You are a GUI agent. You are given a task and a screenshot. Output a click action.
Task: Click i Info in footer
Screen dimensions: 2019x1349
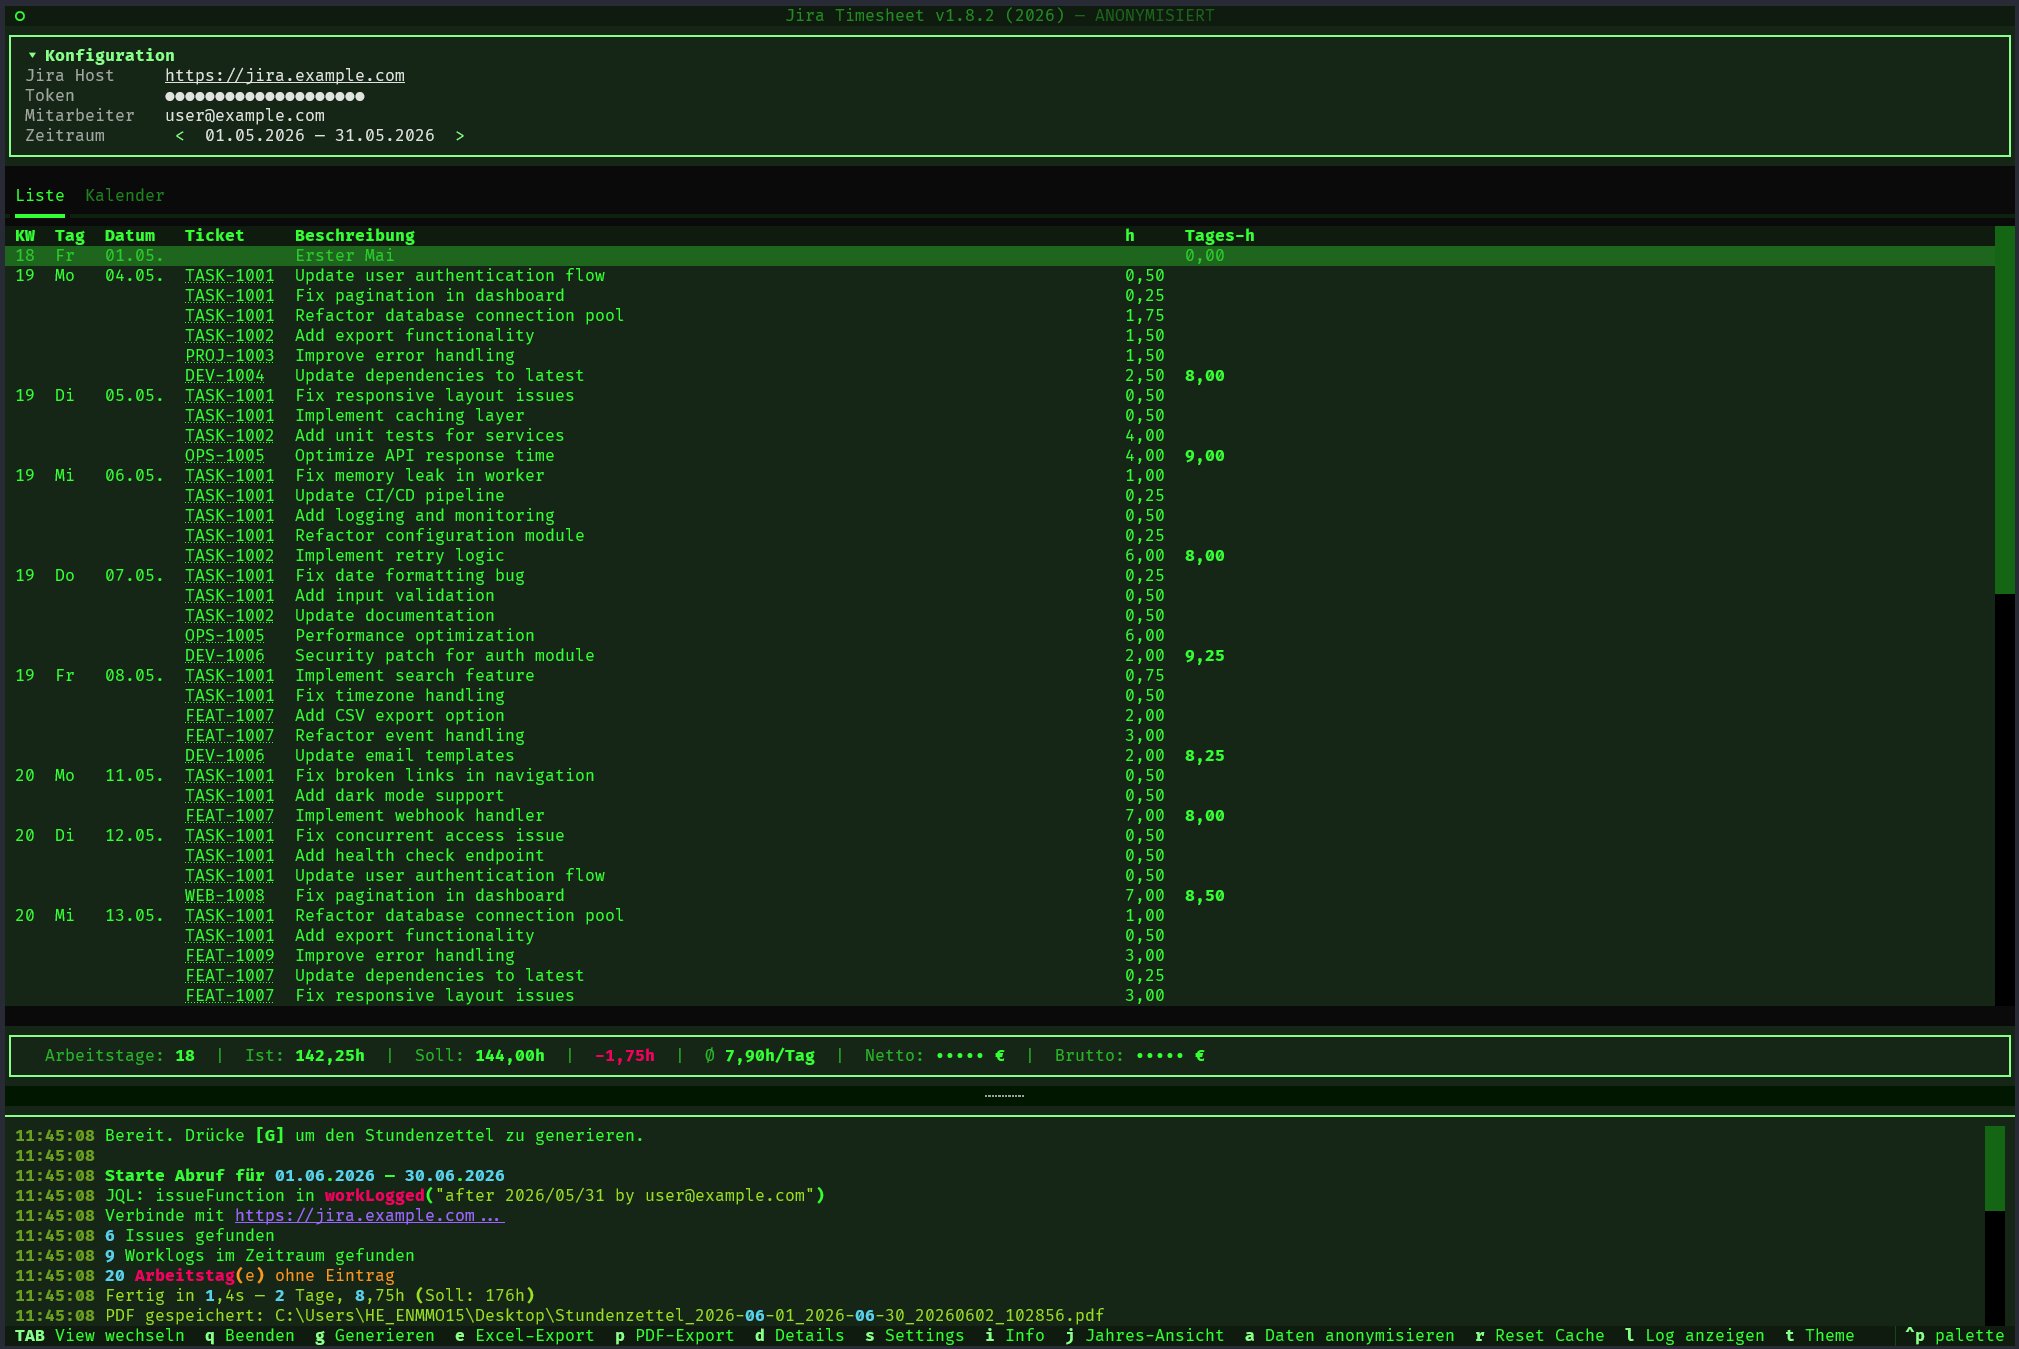point(1015,1335)
